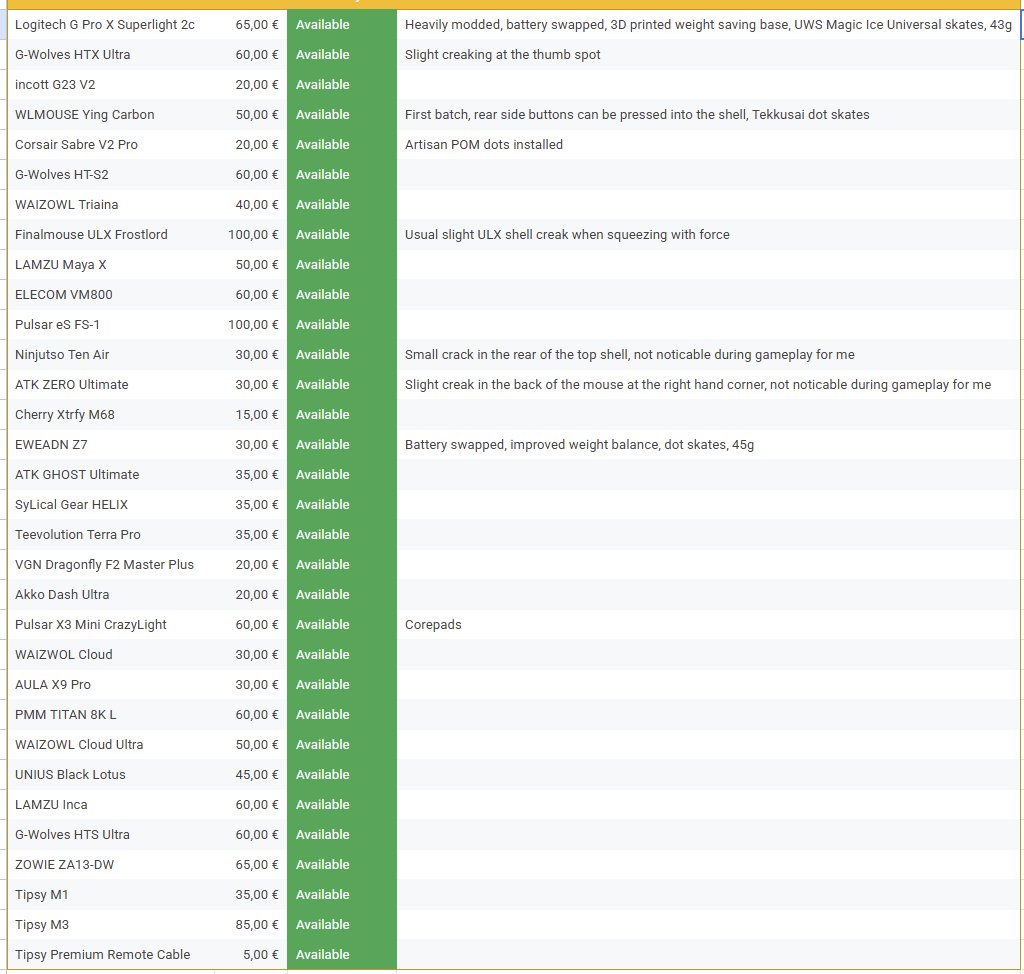The width and height of the screenshot is (1024, 974).
Task: Select the incott G23 V2 cell
Action: click(x=111, y=85)
